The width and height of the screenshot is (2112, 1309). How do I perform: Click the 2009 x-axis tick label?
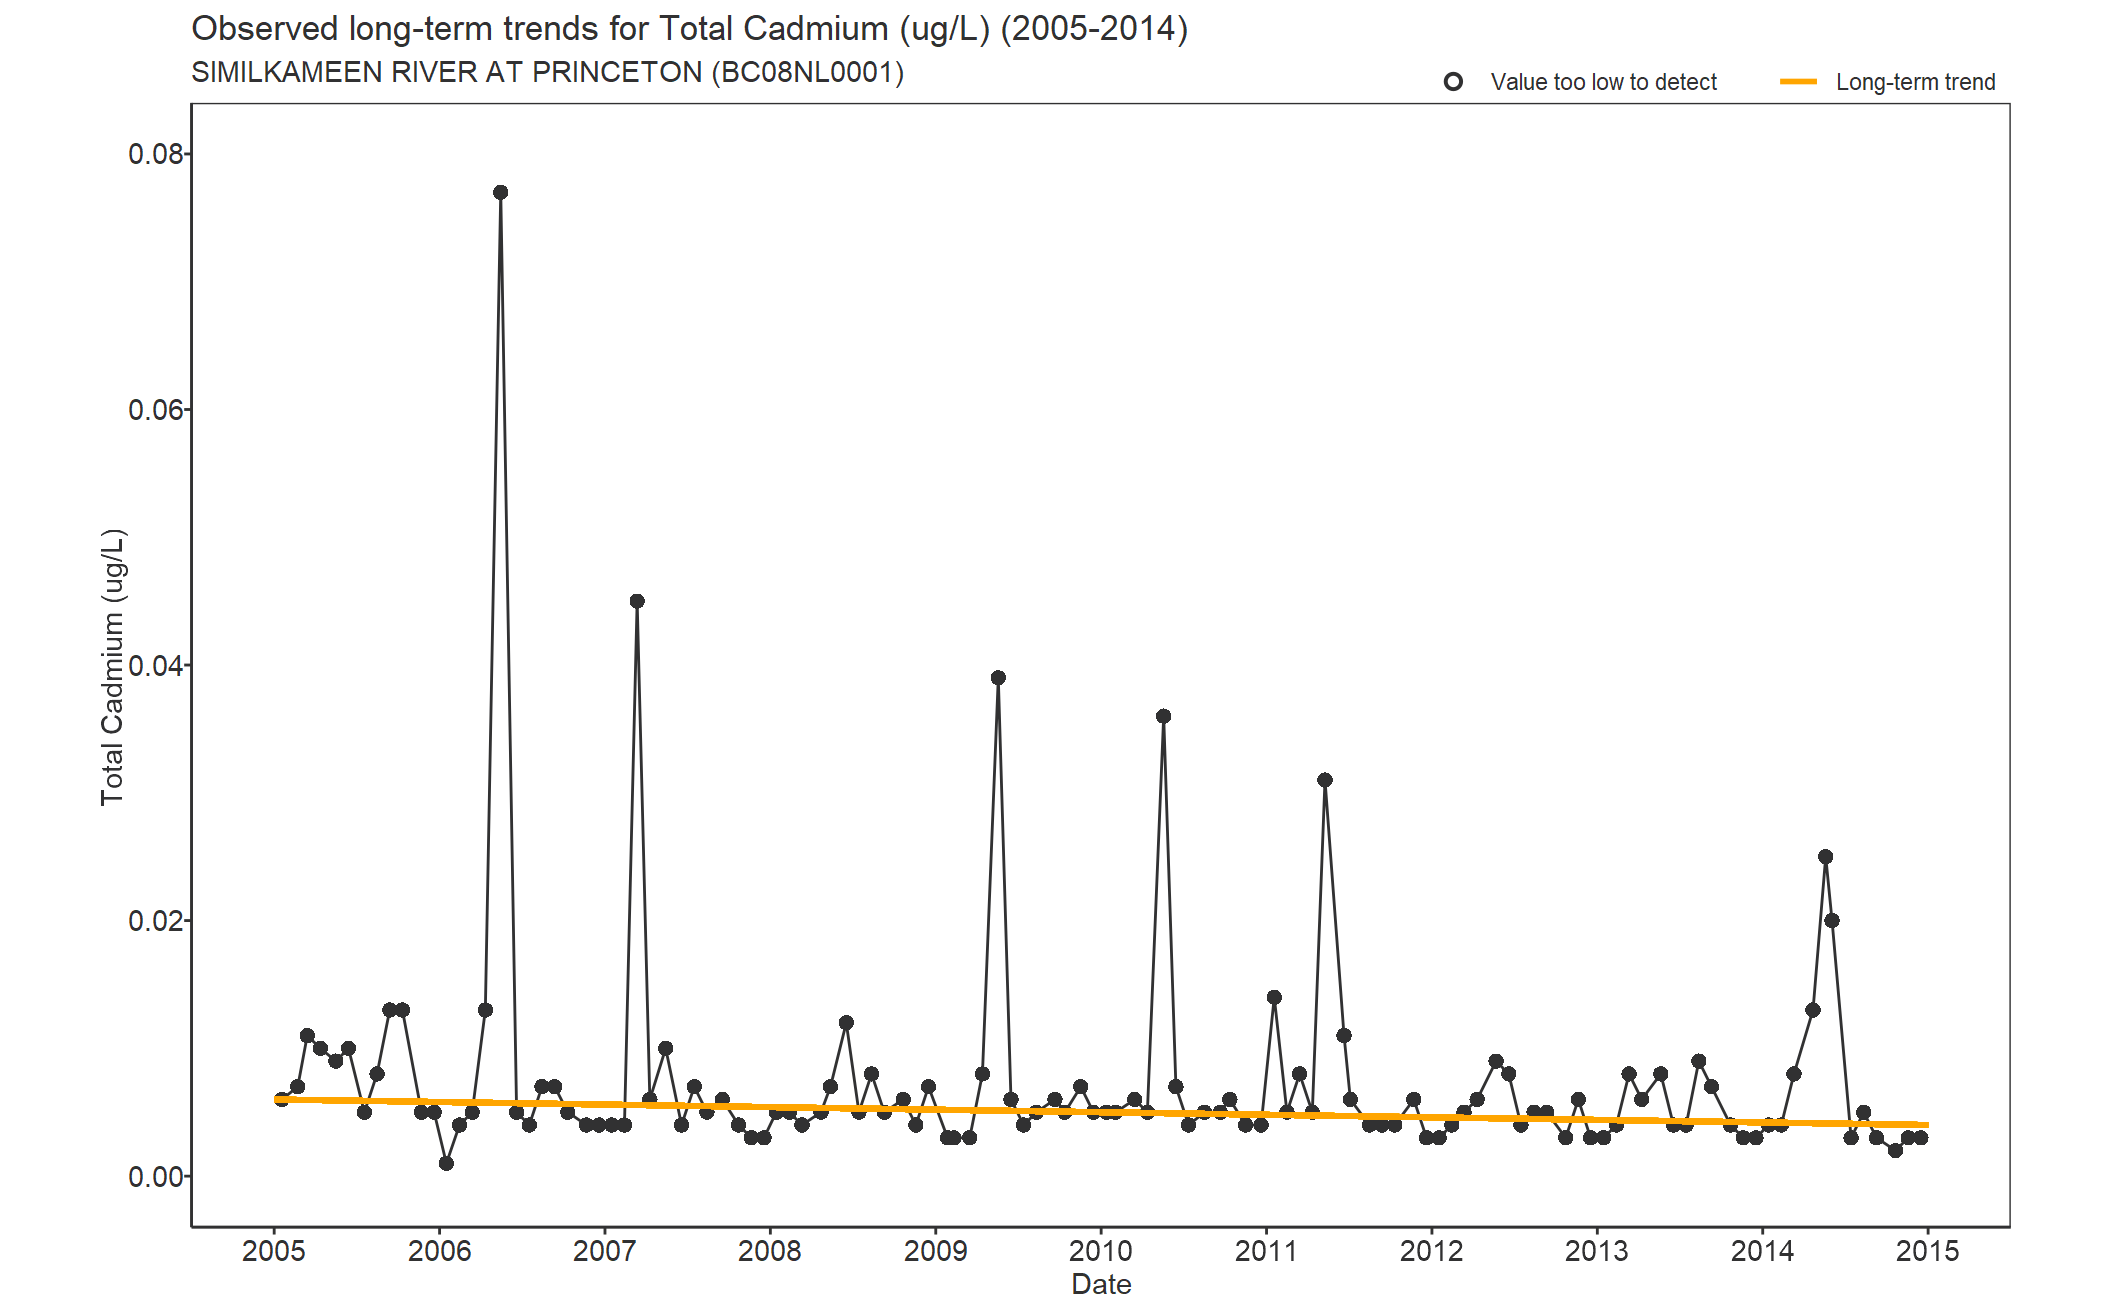pyautogui.click(x=936, y=1251)
